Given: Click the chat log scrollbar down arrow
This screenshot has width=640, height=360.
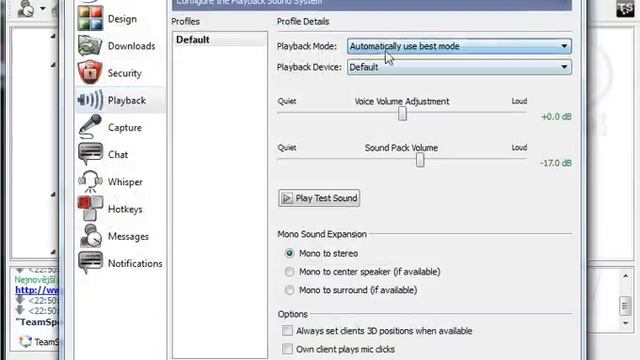Looking at the screenshot, I should click(x=625, y=323).
